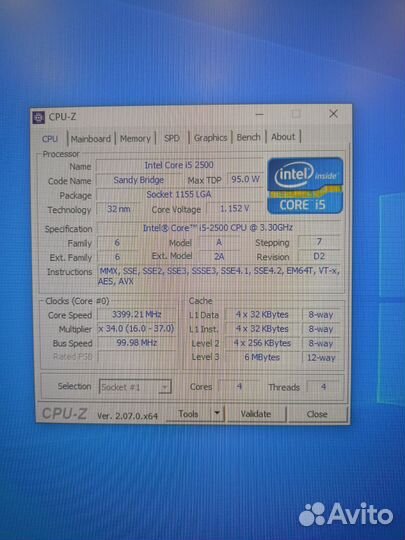
Task: Click the CPU-Z app icon in title bar
Action: pos(39,118)
